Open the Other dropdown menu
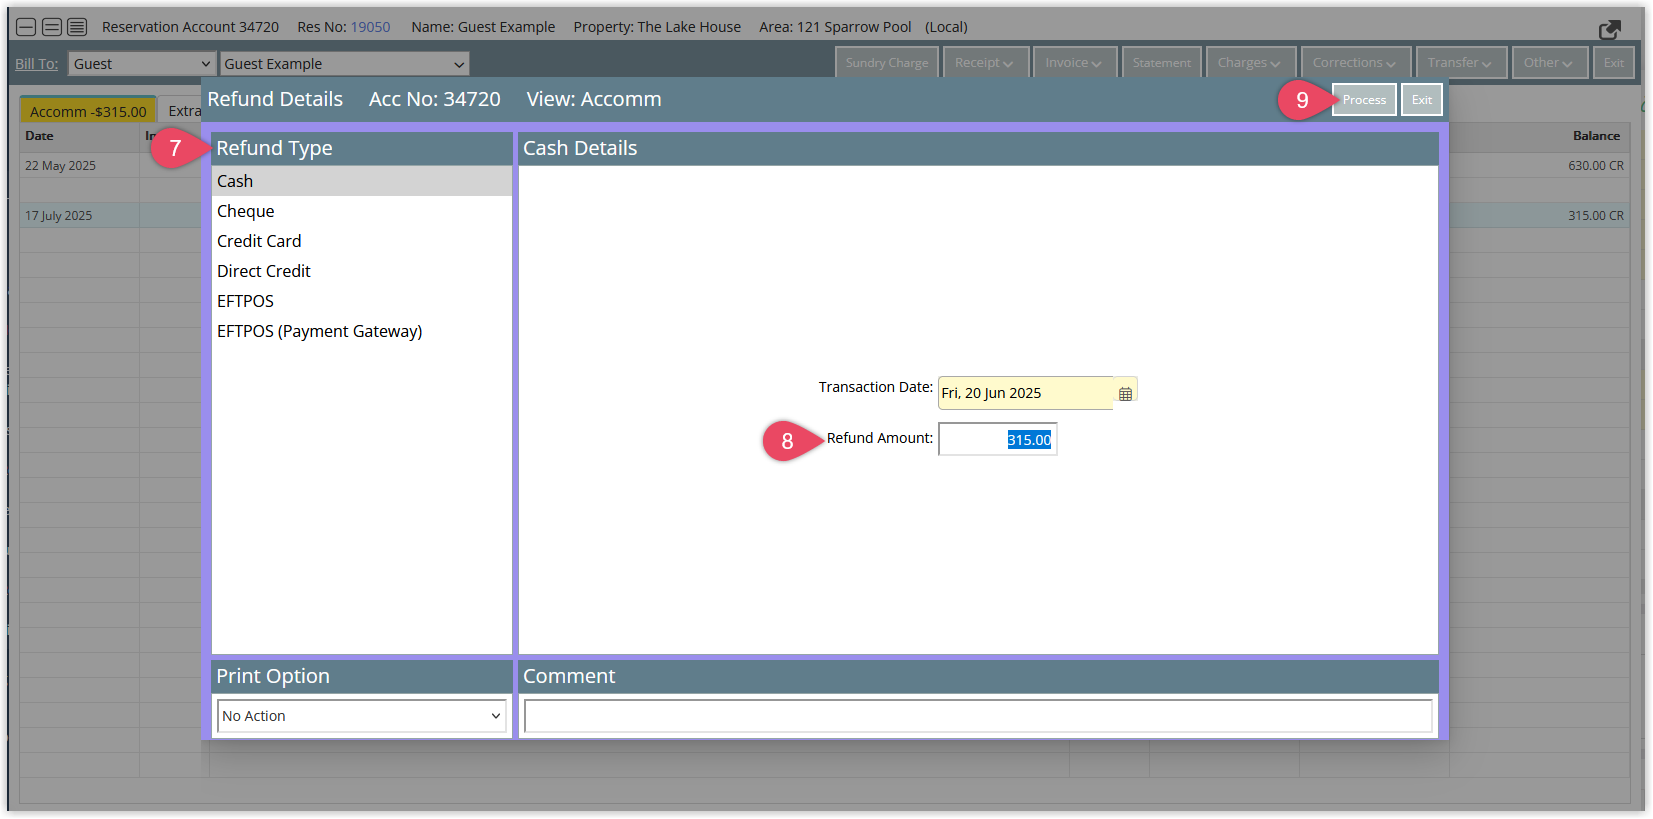This screenshot has width=1653, height=819. pos(1549,63)
